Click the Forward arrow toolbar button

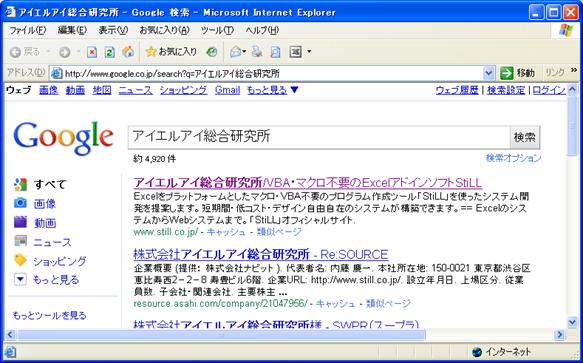click(x=64, y=52)
